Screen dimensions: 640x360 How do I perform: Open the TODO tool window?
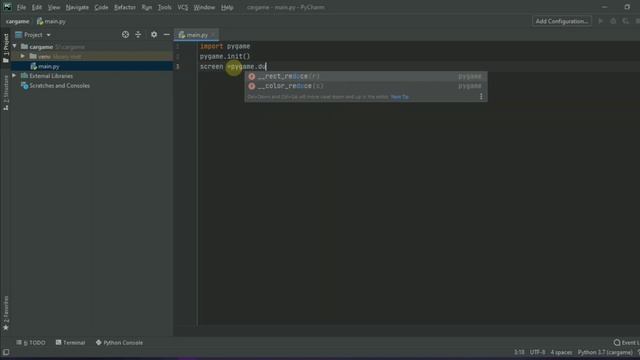point(31,342)
